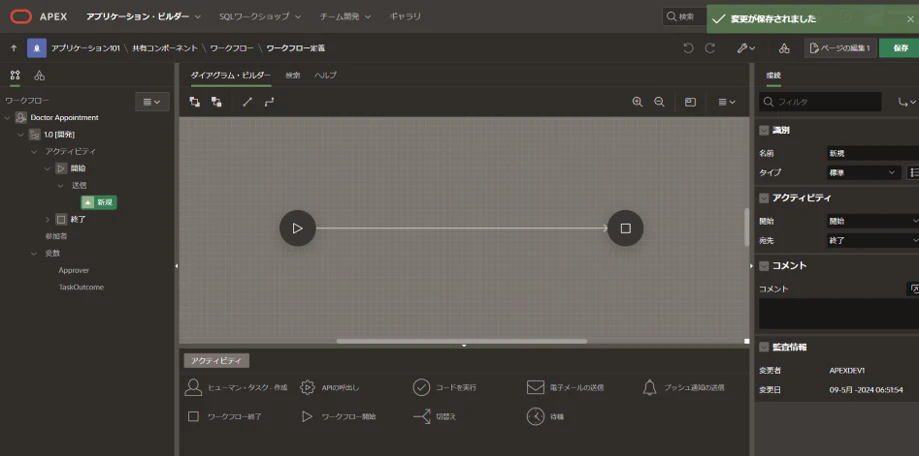Open the タイプ dropdown

click(x=864, y=172)
